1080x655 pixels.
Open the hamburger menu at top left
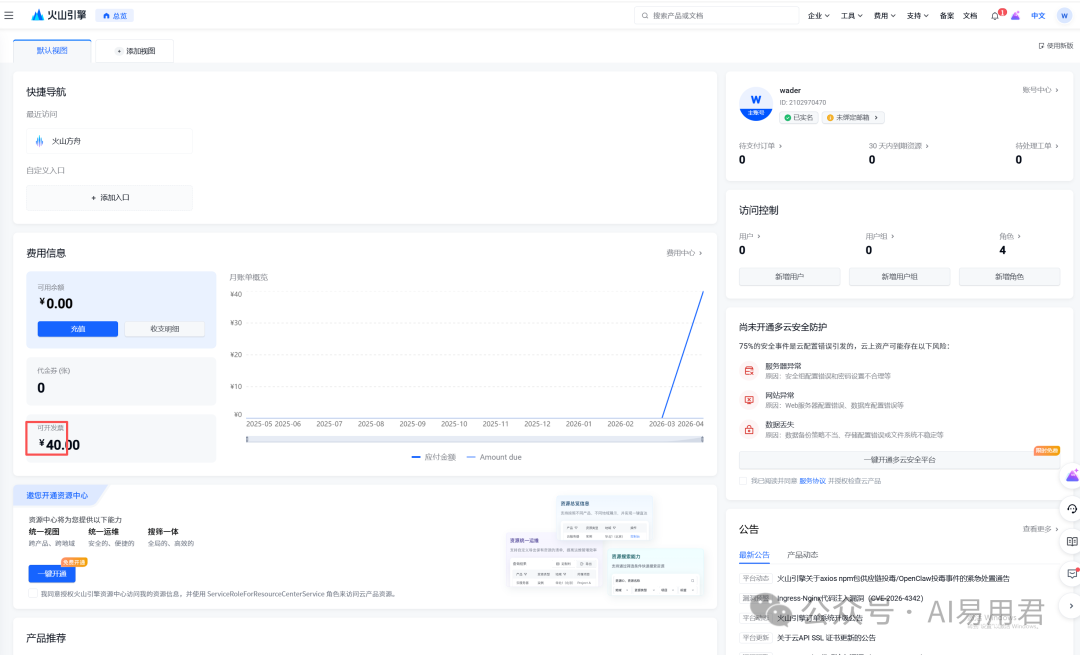[9, 15]
